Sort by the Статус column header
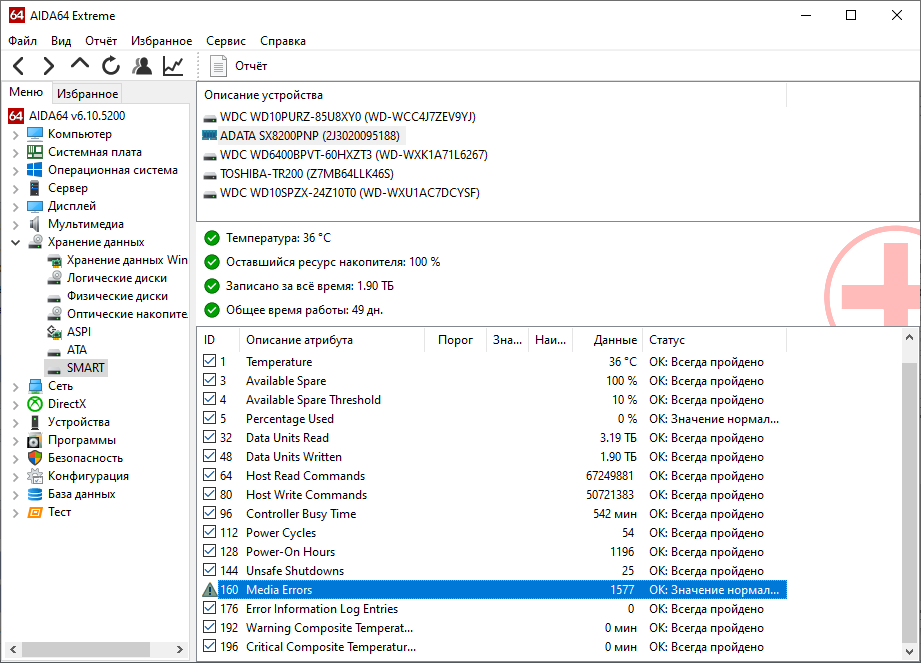Screen dimensions: 921x663 [x=715, y=340]
